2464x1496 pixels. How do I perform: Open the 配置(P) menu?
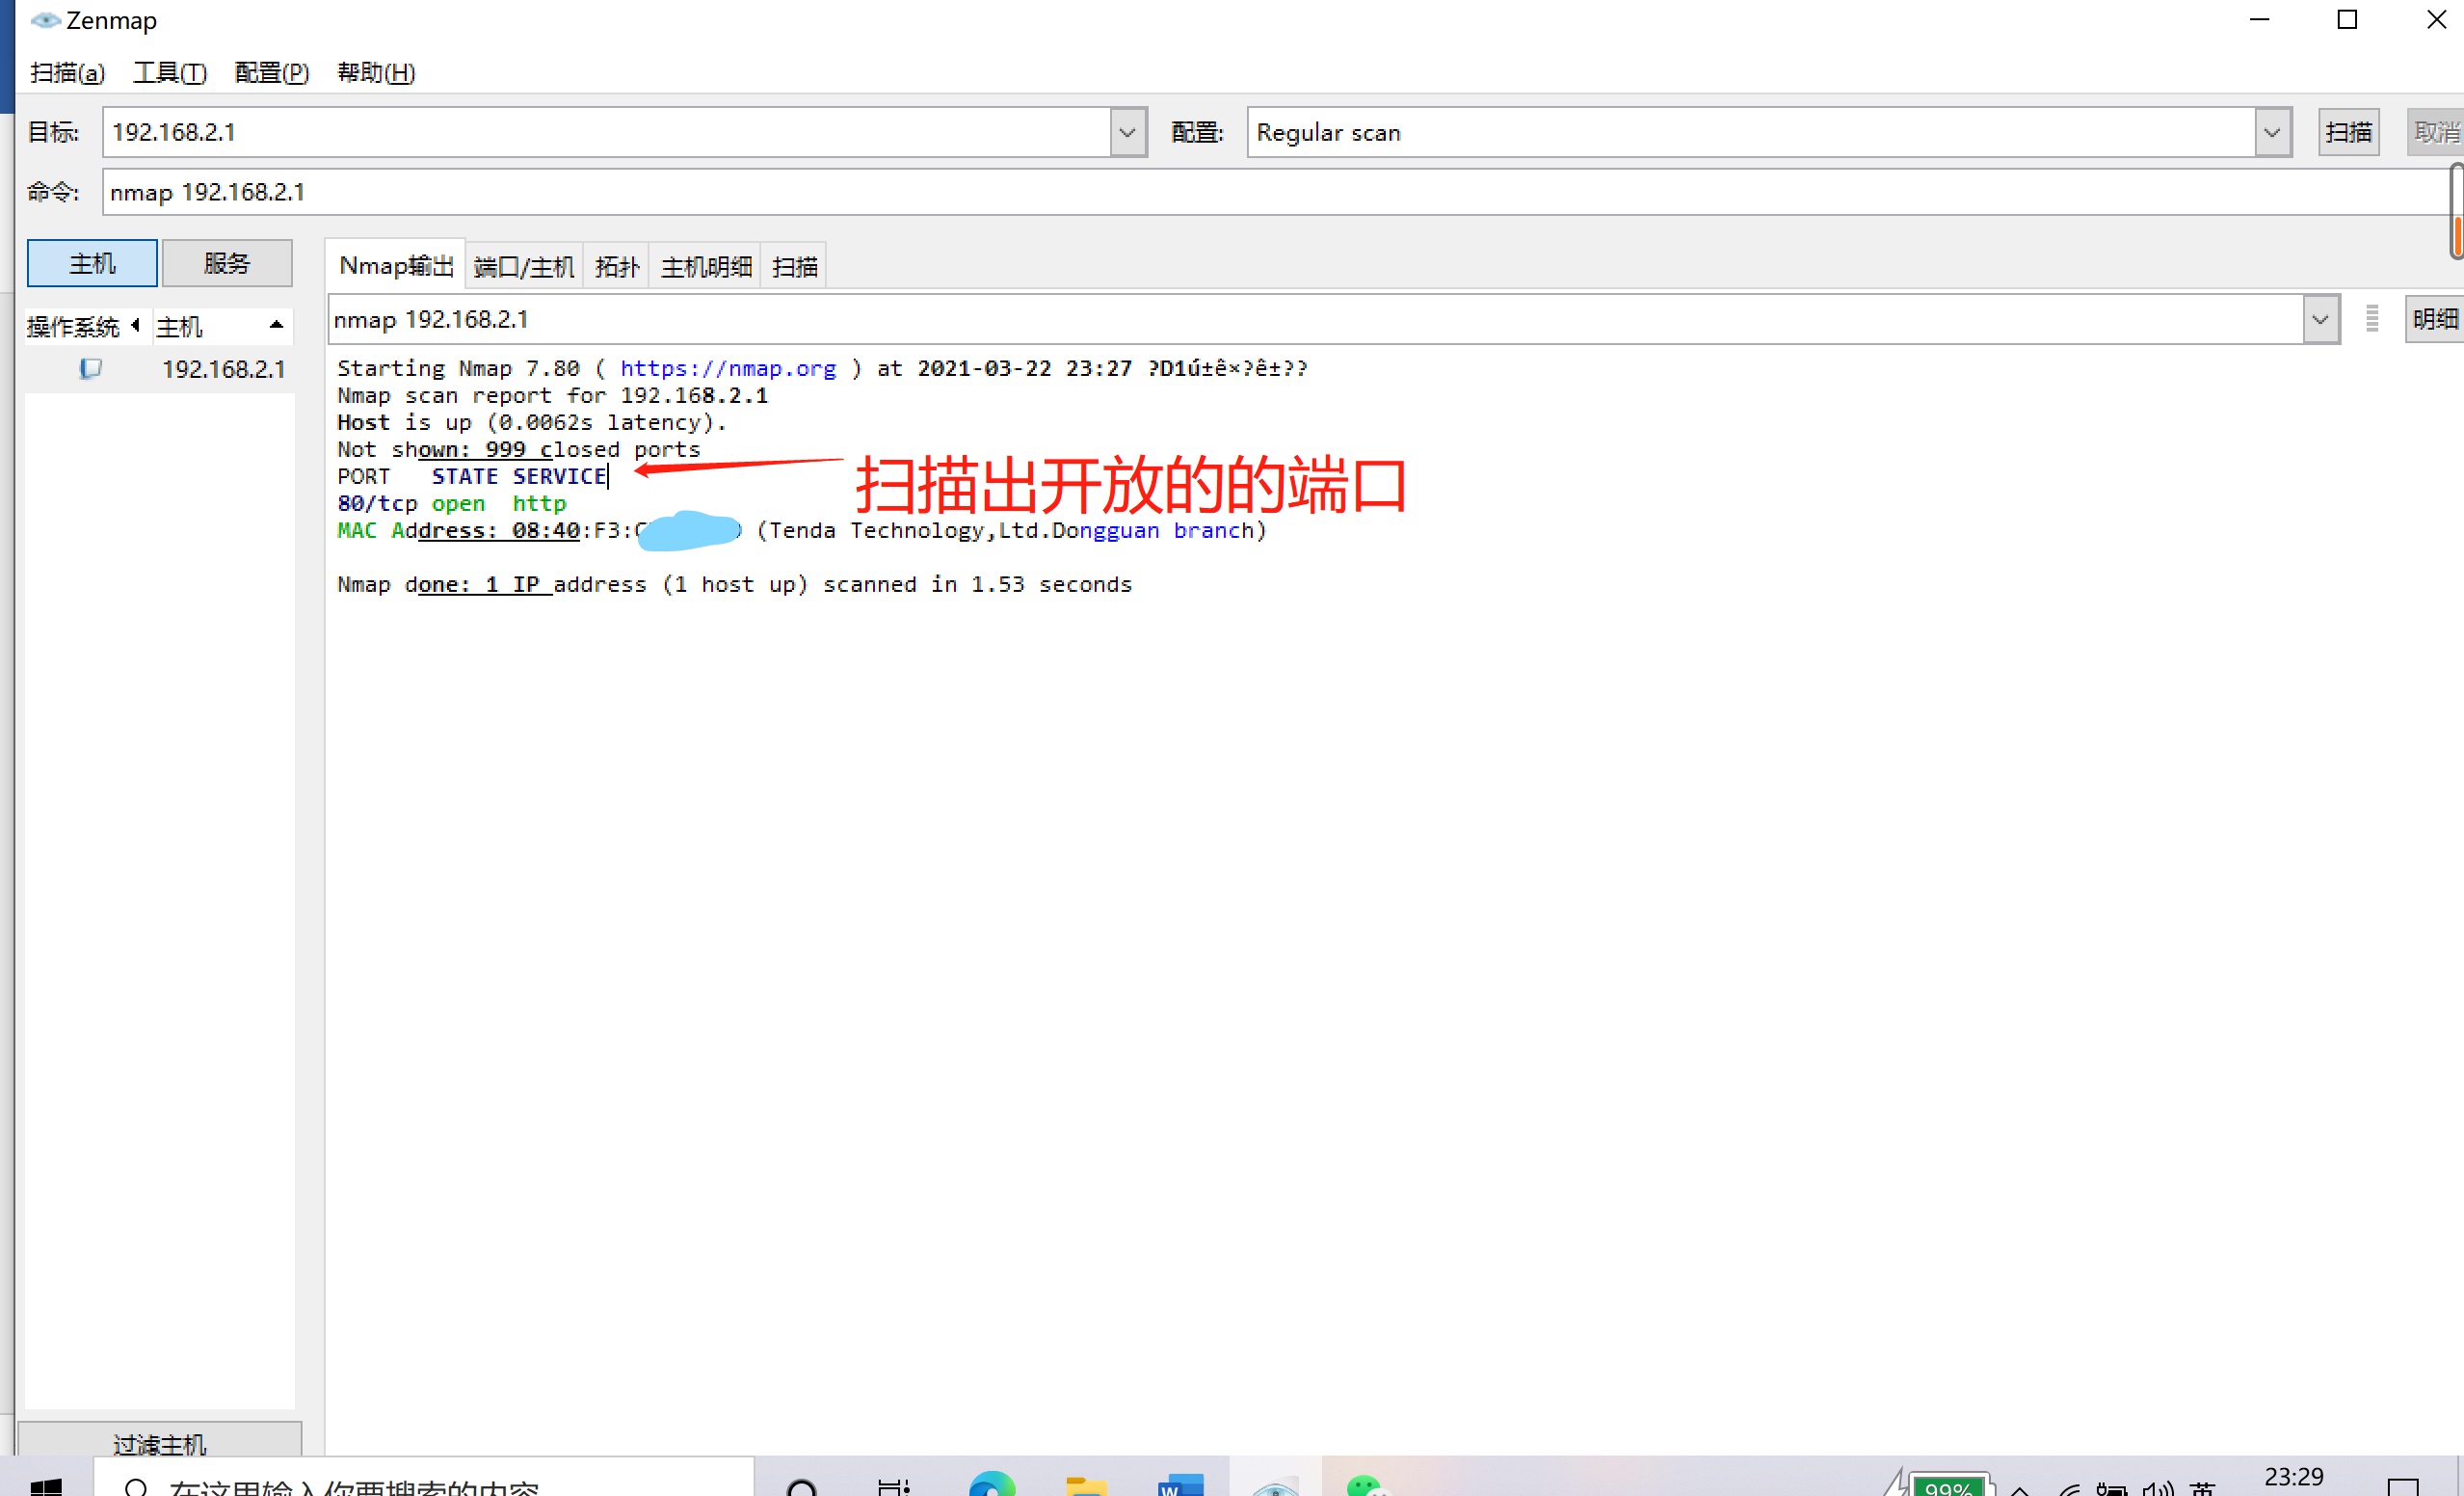272,72
